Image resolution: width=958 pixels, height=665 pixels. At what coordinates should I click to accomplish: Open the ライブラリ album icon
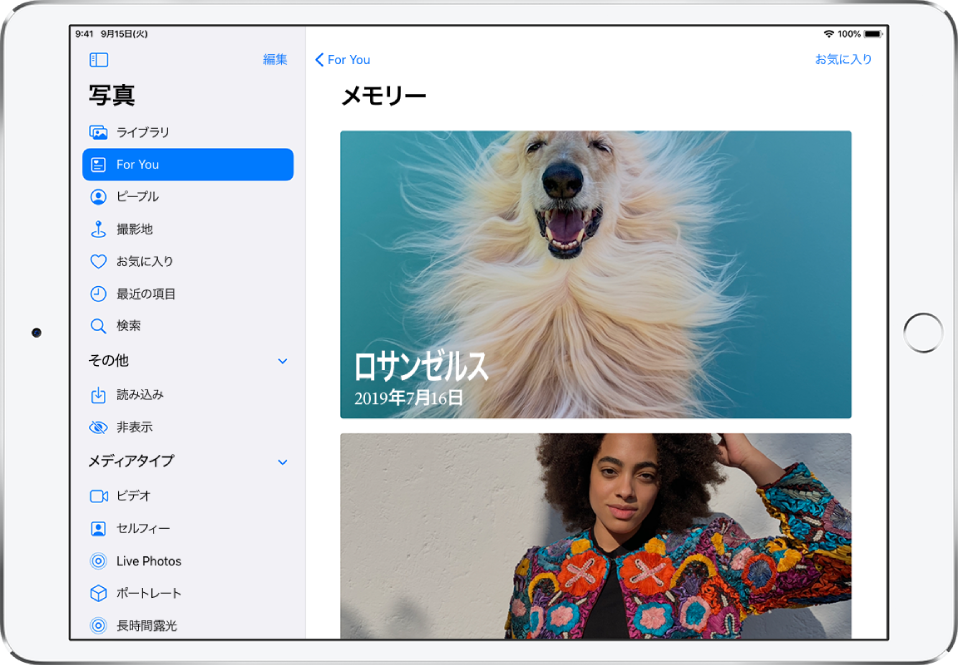tap(97, 132)
